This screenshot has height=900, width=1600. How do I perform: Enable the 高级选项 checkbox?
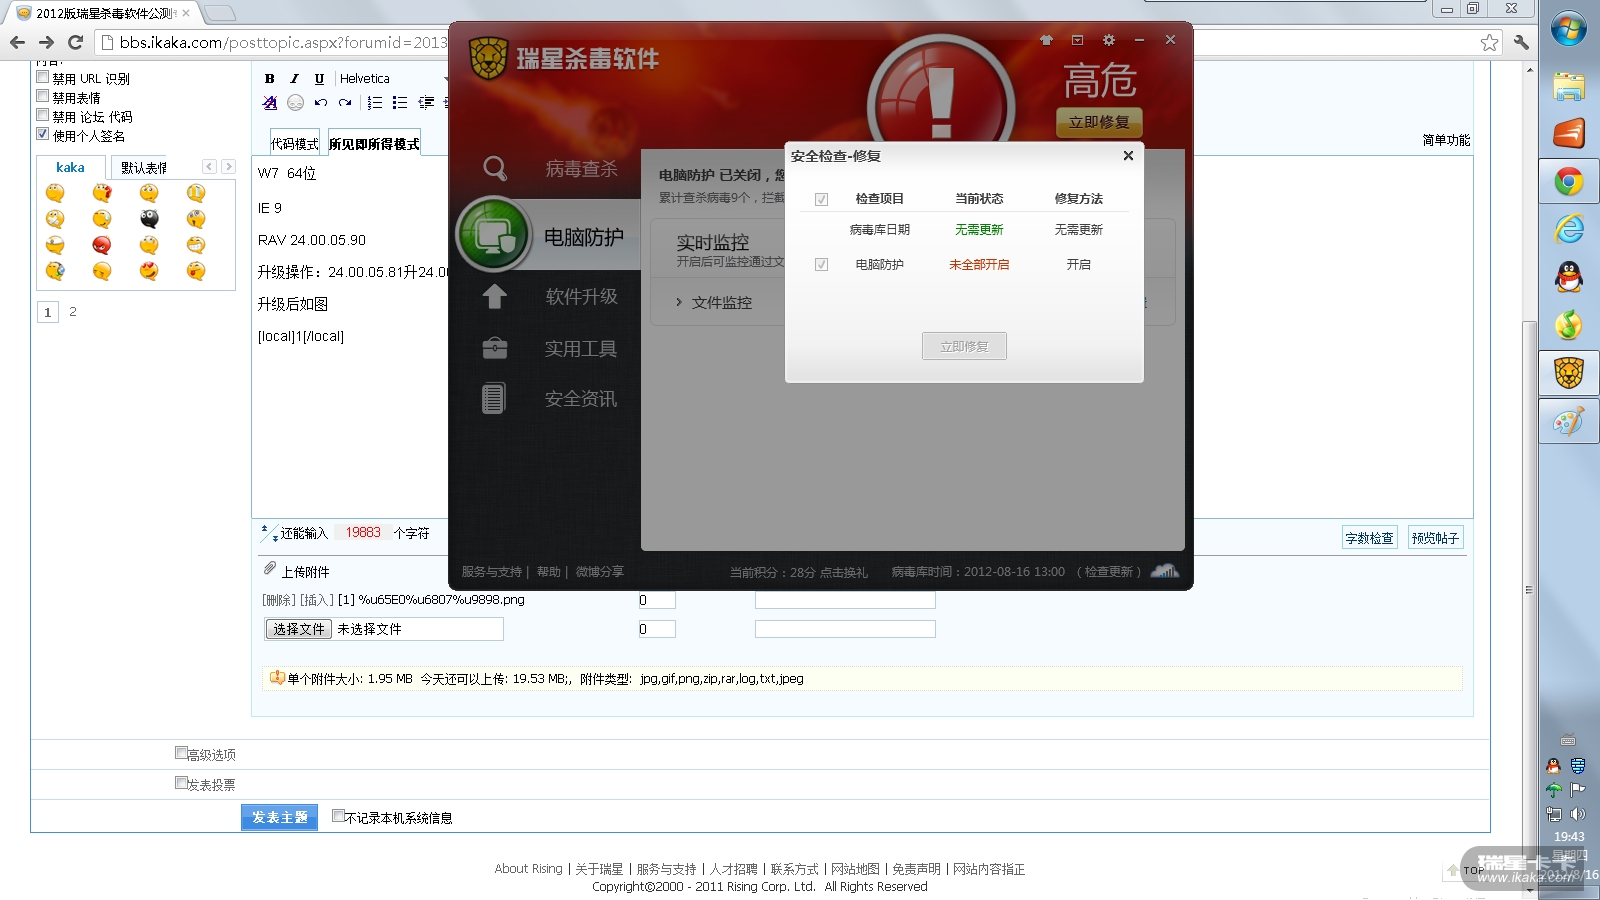point(181,753)
